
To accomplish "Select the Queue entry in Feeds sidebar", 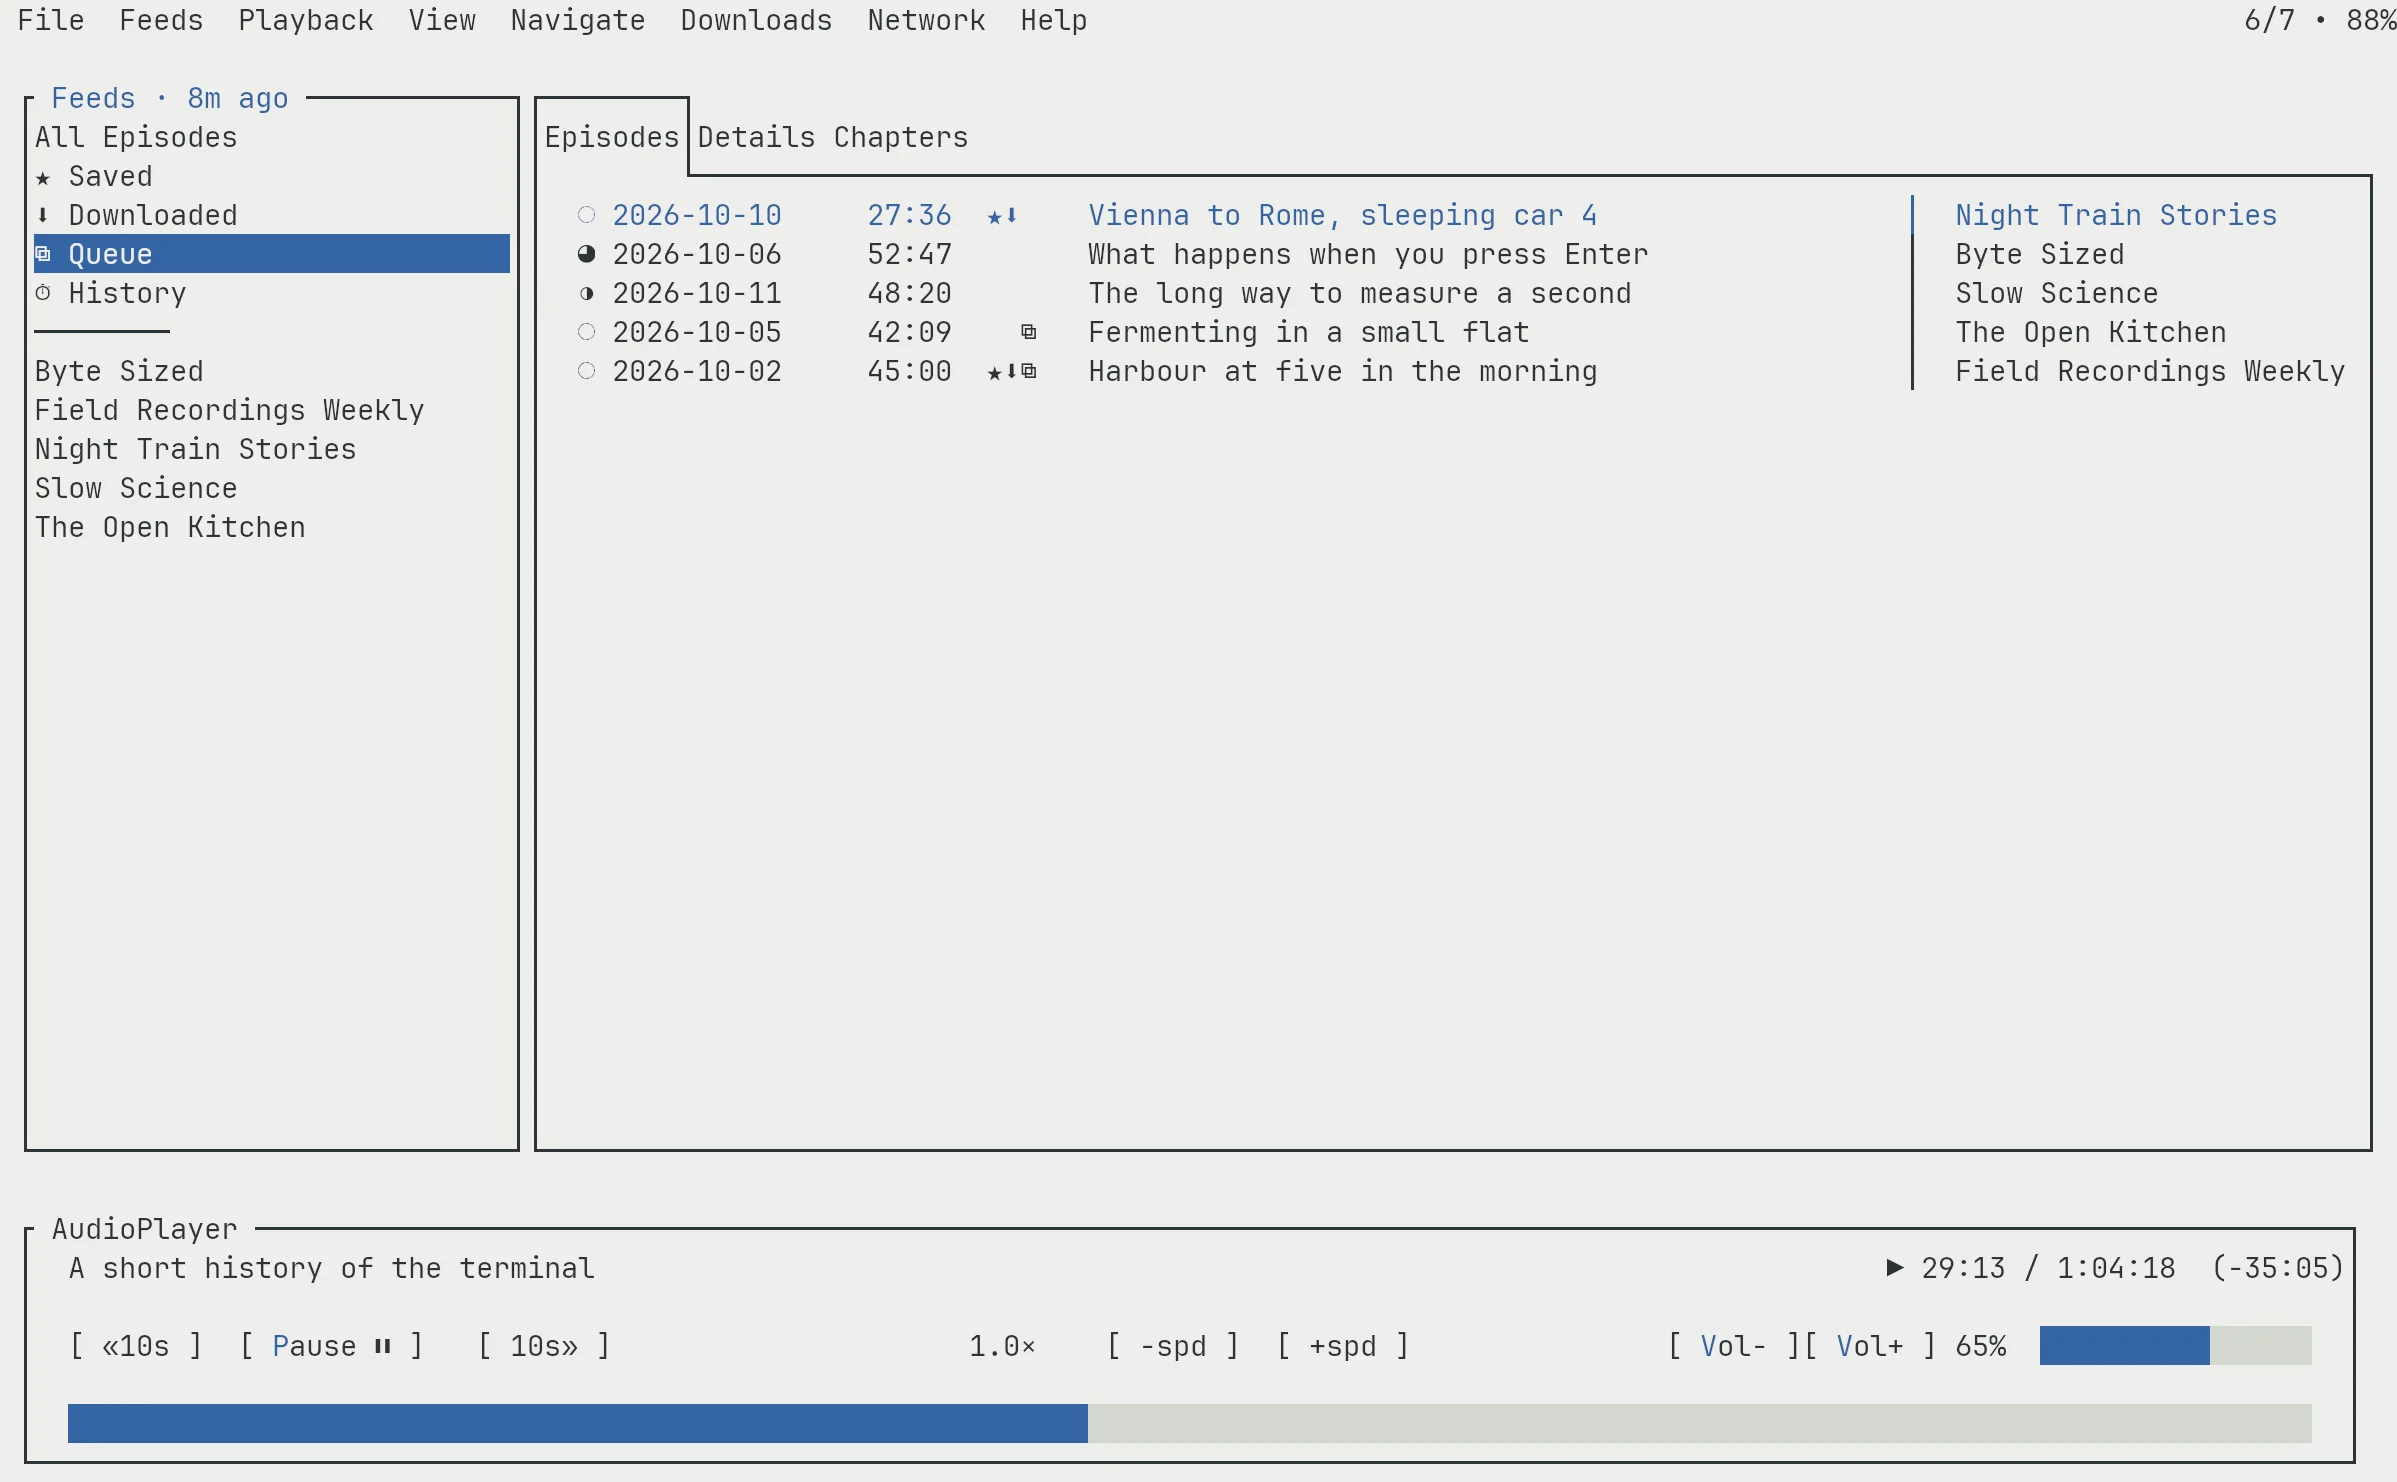I will point(272,254).
